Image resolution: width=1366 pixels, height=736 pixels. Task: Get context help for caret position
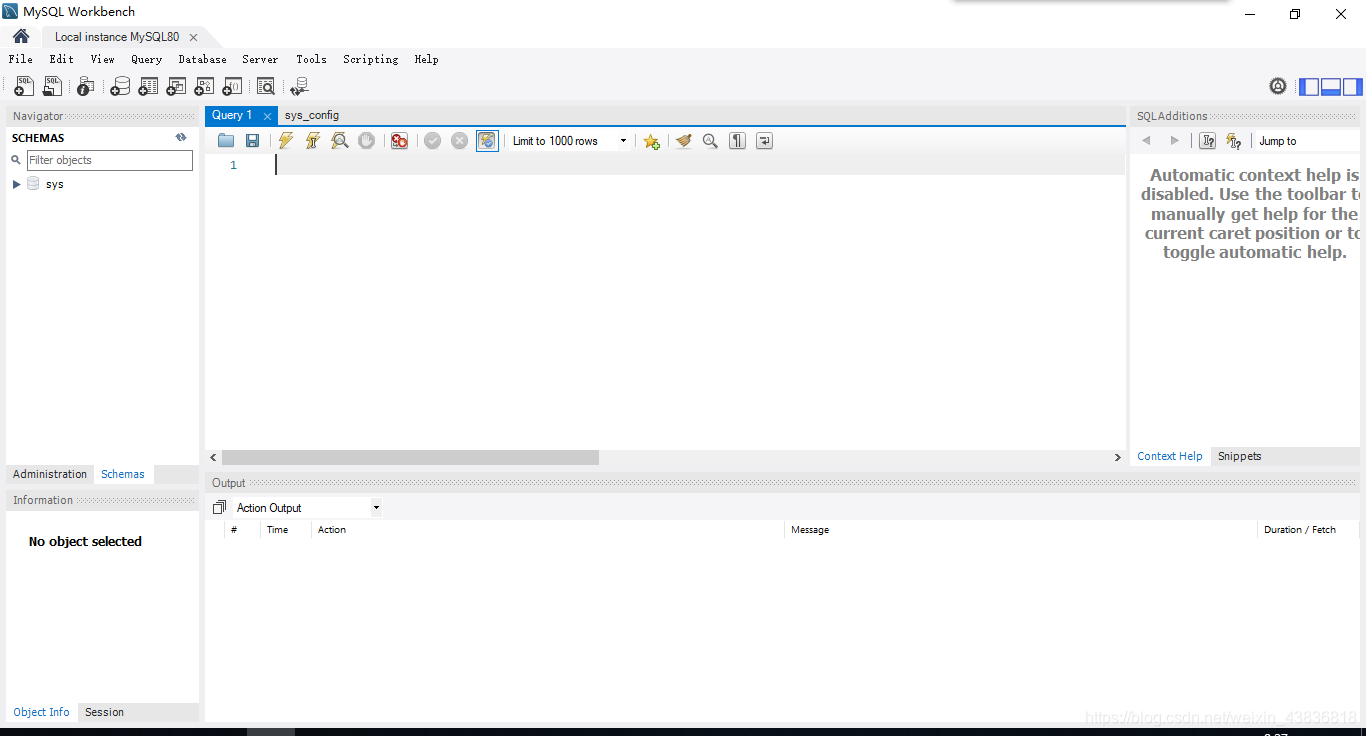tap(1208, 141)
